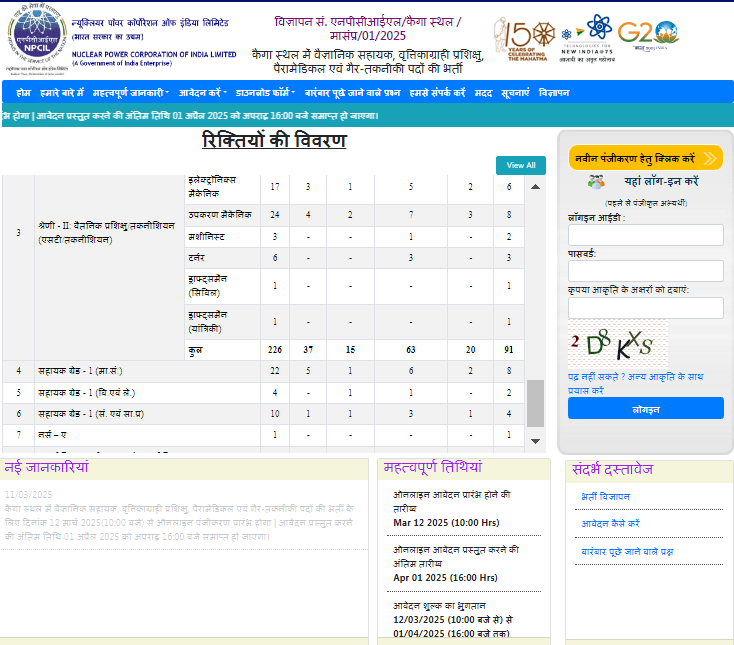The height and width of the screenshot is (645, 734).
Task: Focus the लॉगइन आईडी input field
Action: (645, 235)
